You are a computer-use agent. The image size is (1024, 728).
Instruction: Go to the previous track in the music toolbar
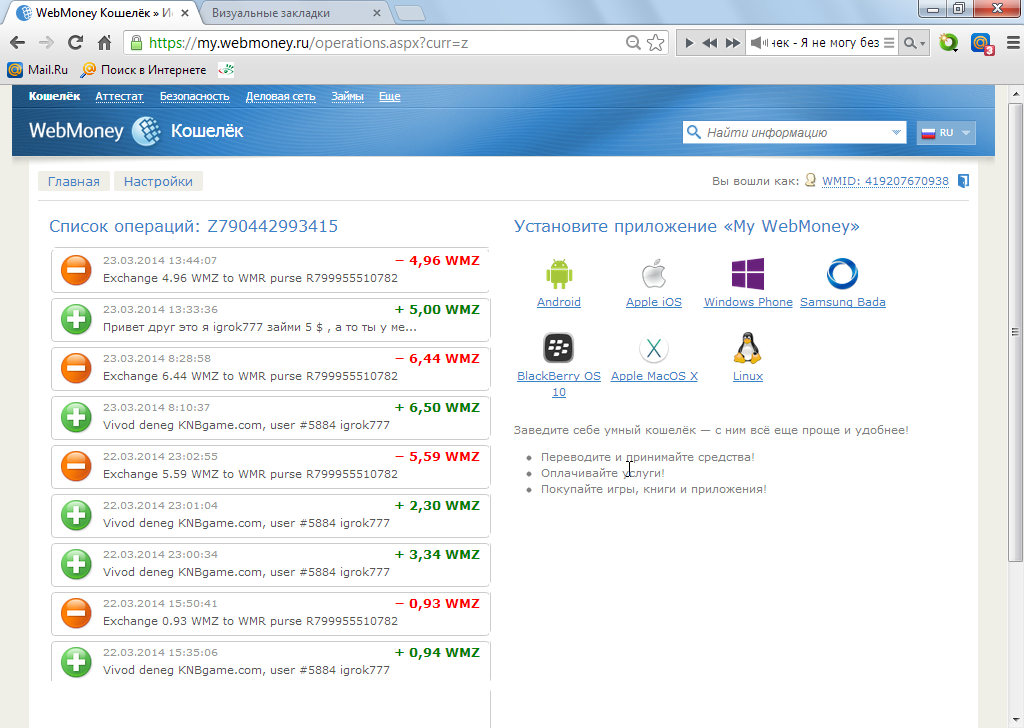[710, 42]
